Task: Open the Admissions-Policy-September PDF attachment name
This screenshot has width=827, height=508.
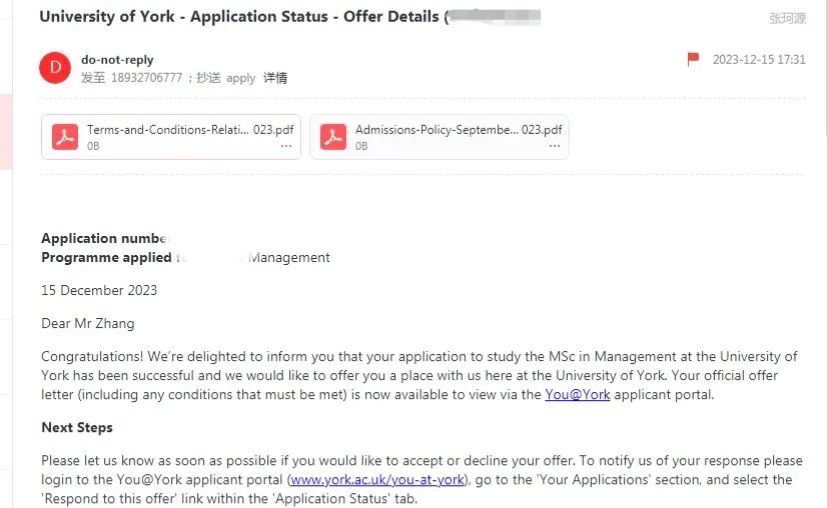Action: (x=458, y=129)
